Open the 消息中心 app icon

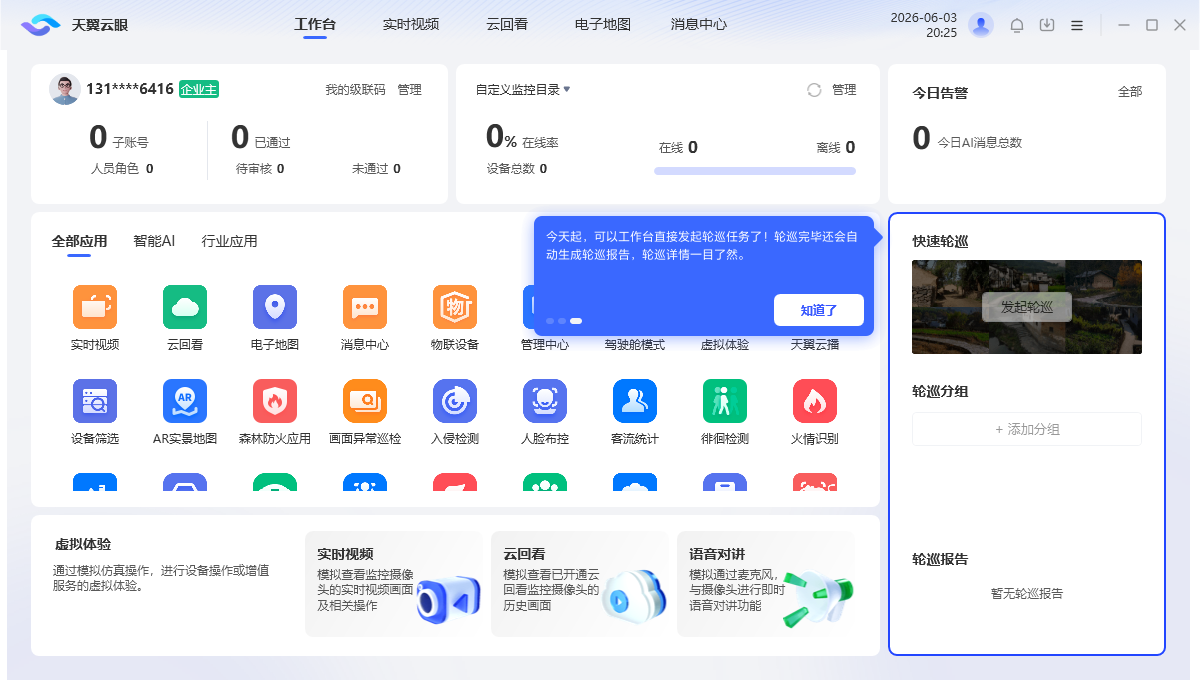(365, 307)
